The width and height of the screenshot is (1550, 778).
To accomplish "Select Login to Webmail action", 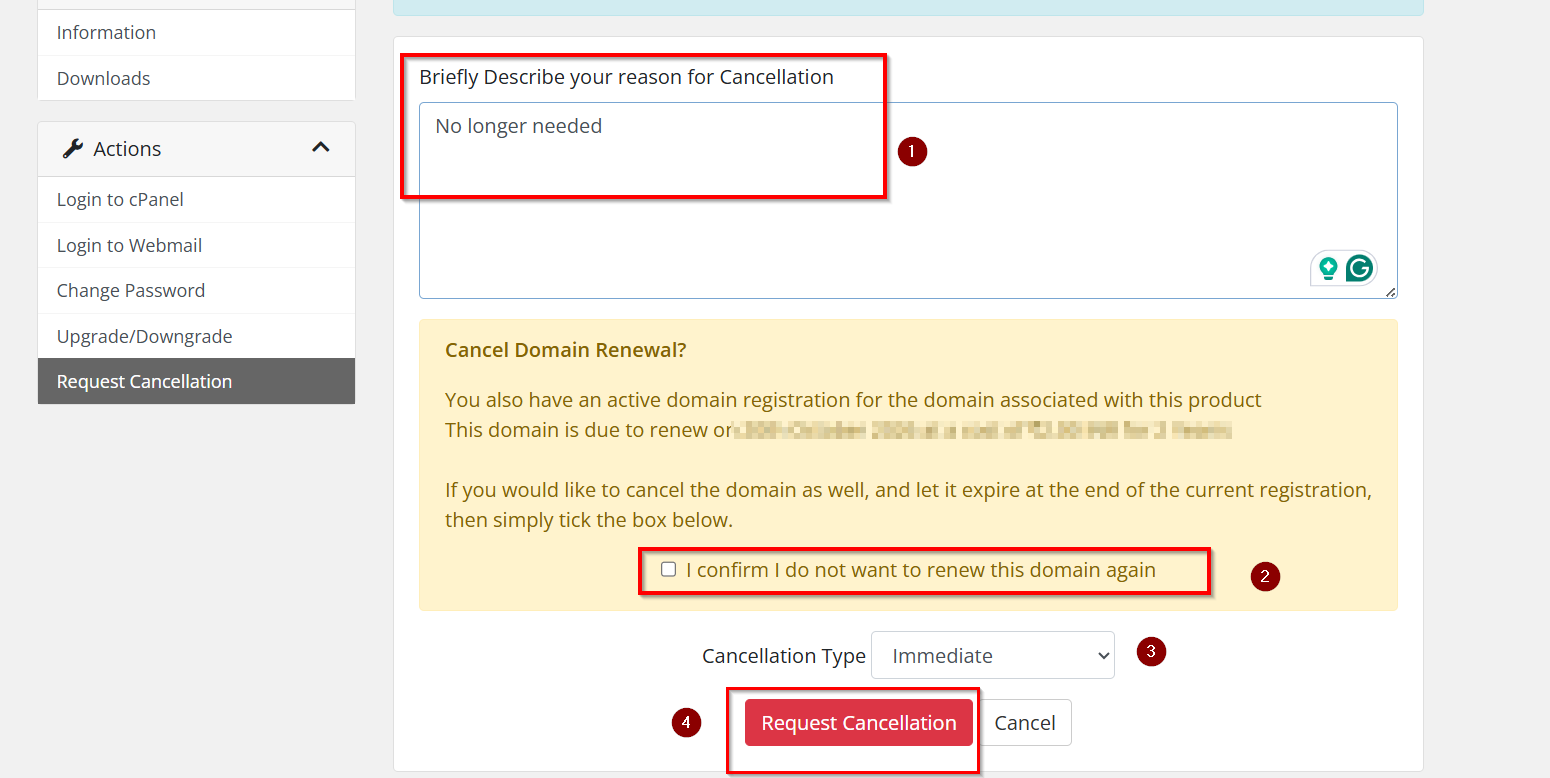I will pos(129,246).
